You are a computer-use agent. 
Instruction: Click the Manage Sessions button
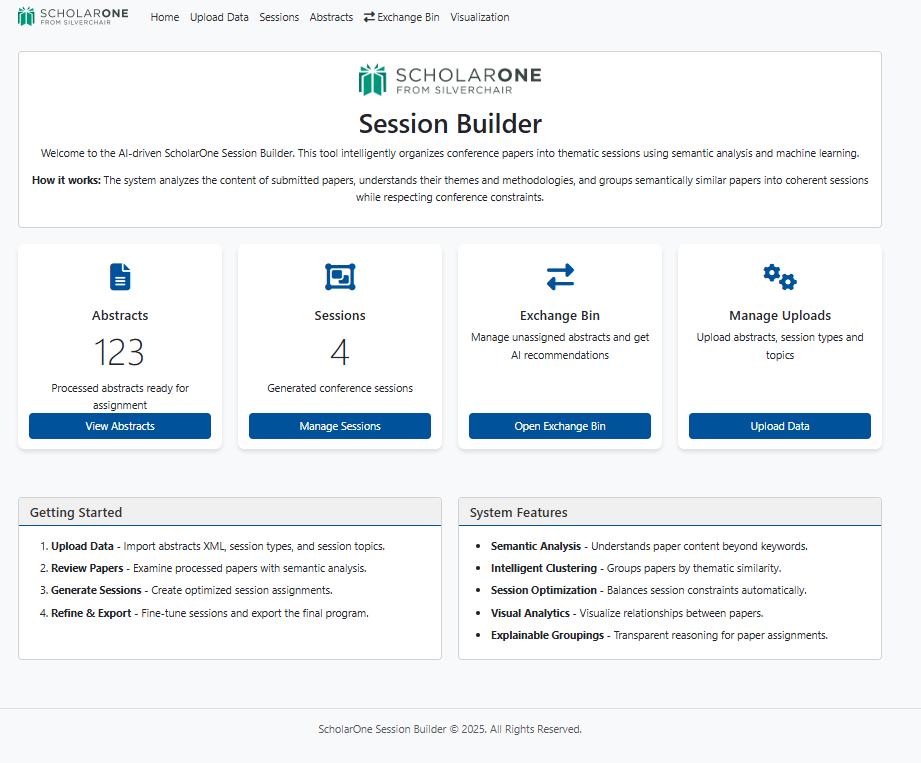point(340,426)
